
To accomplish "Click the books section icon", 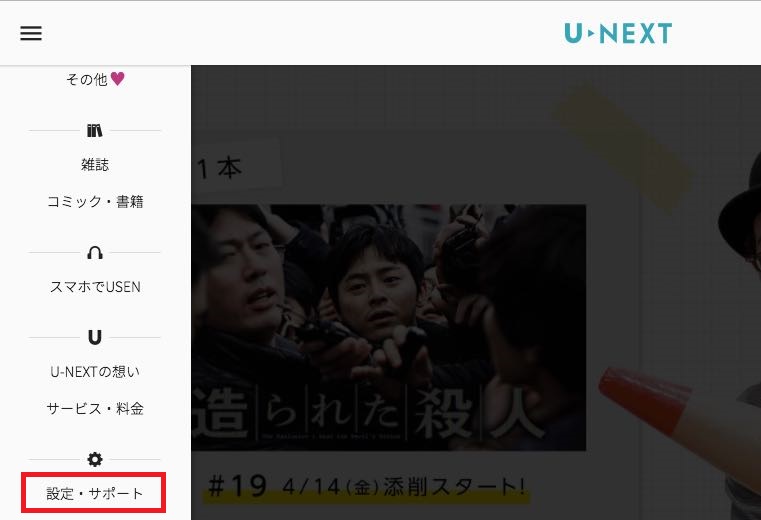I will click(95, 131).
